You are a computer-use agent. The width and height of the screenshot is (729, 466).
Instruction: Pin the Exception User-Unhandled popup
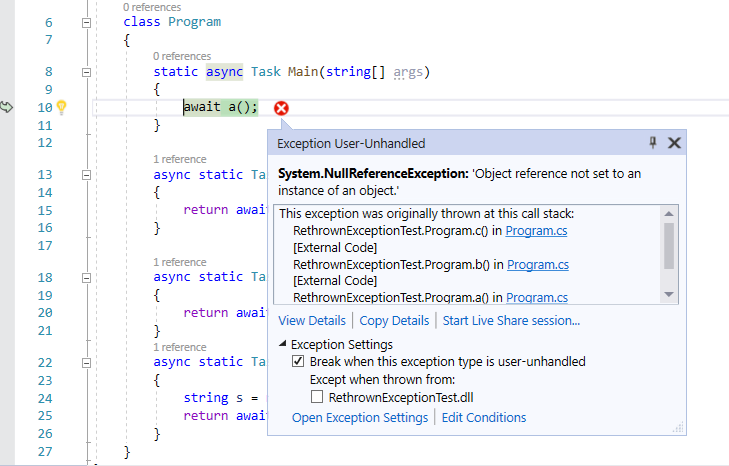(x=653, y=143)
